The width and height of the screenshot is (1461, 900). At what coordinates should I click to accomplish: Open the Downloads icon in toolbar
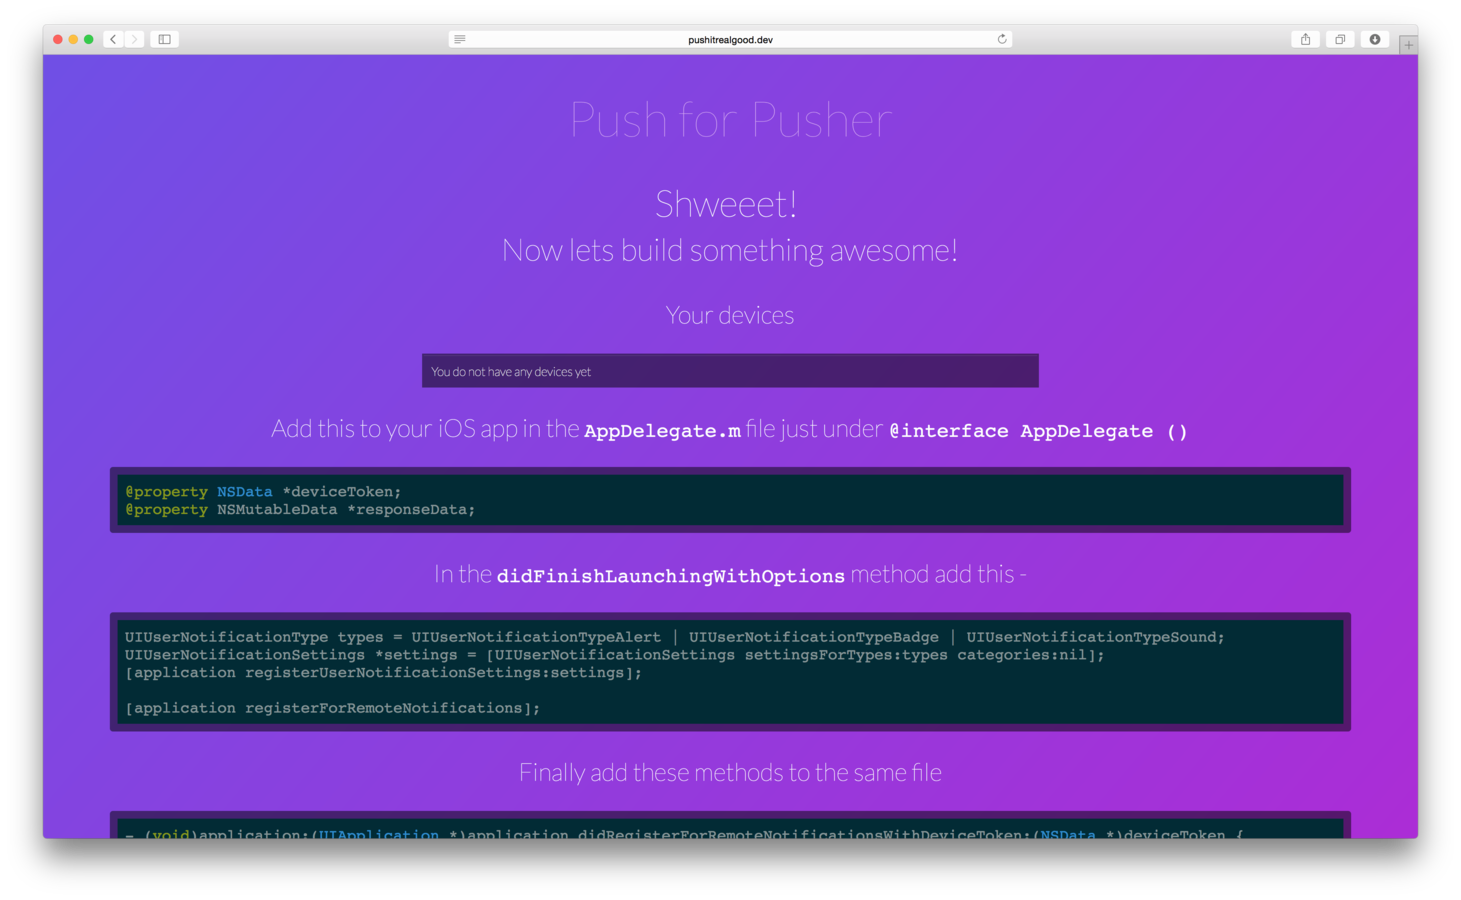click(x=1375, y=39)
